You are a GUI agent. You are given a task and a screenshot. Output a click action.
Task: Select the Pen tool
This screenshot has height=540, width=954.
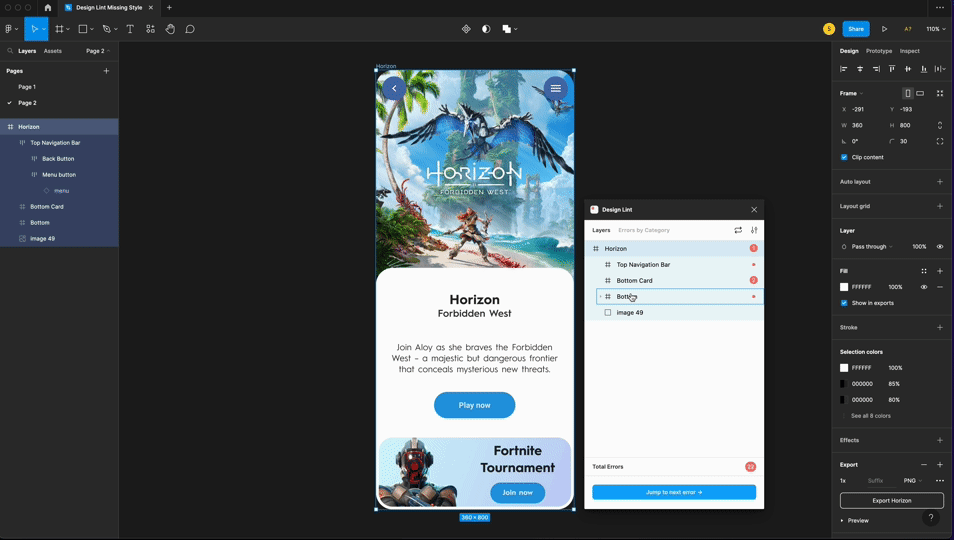click(x=106, y=29)
